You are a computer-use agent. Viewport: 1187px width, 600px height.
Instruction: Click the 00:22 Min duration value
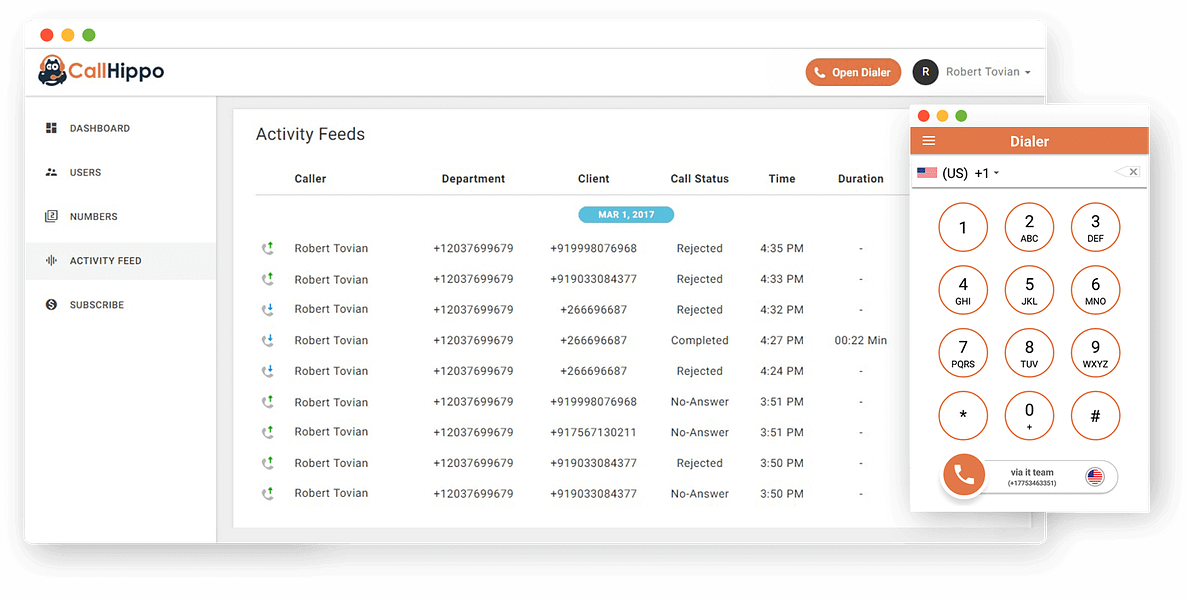(861, 340)
